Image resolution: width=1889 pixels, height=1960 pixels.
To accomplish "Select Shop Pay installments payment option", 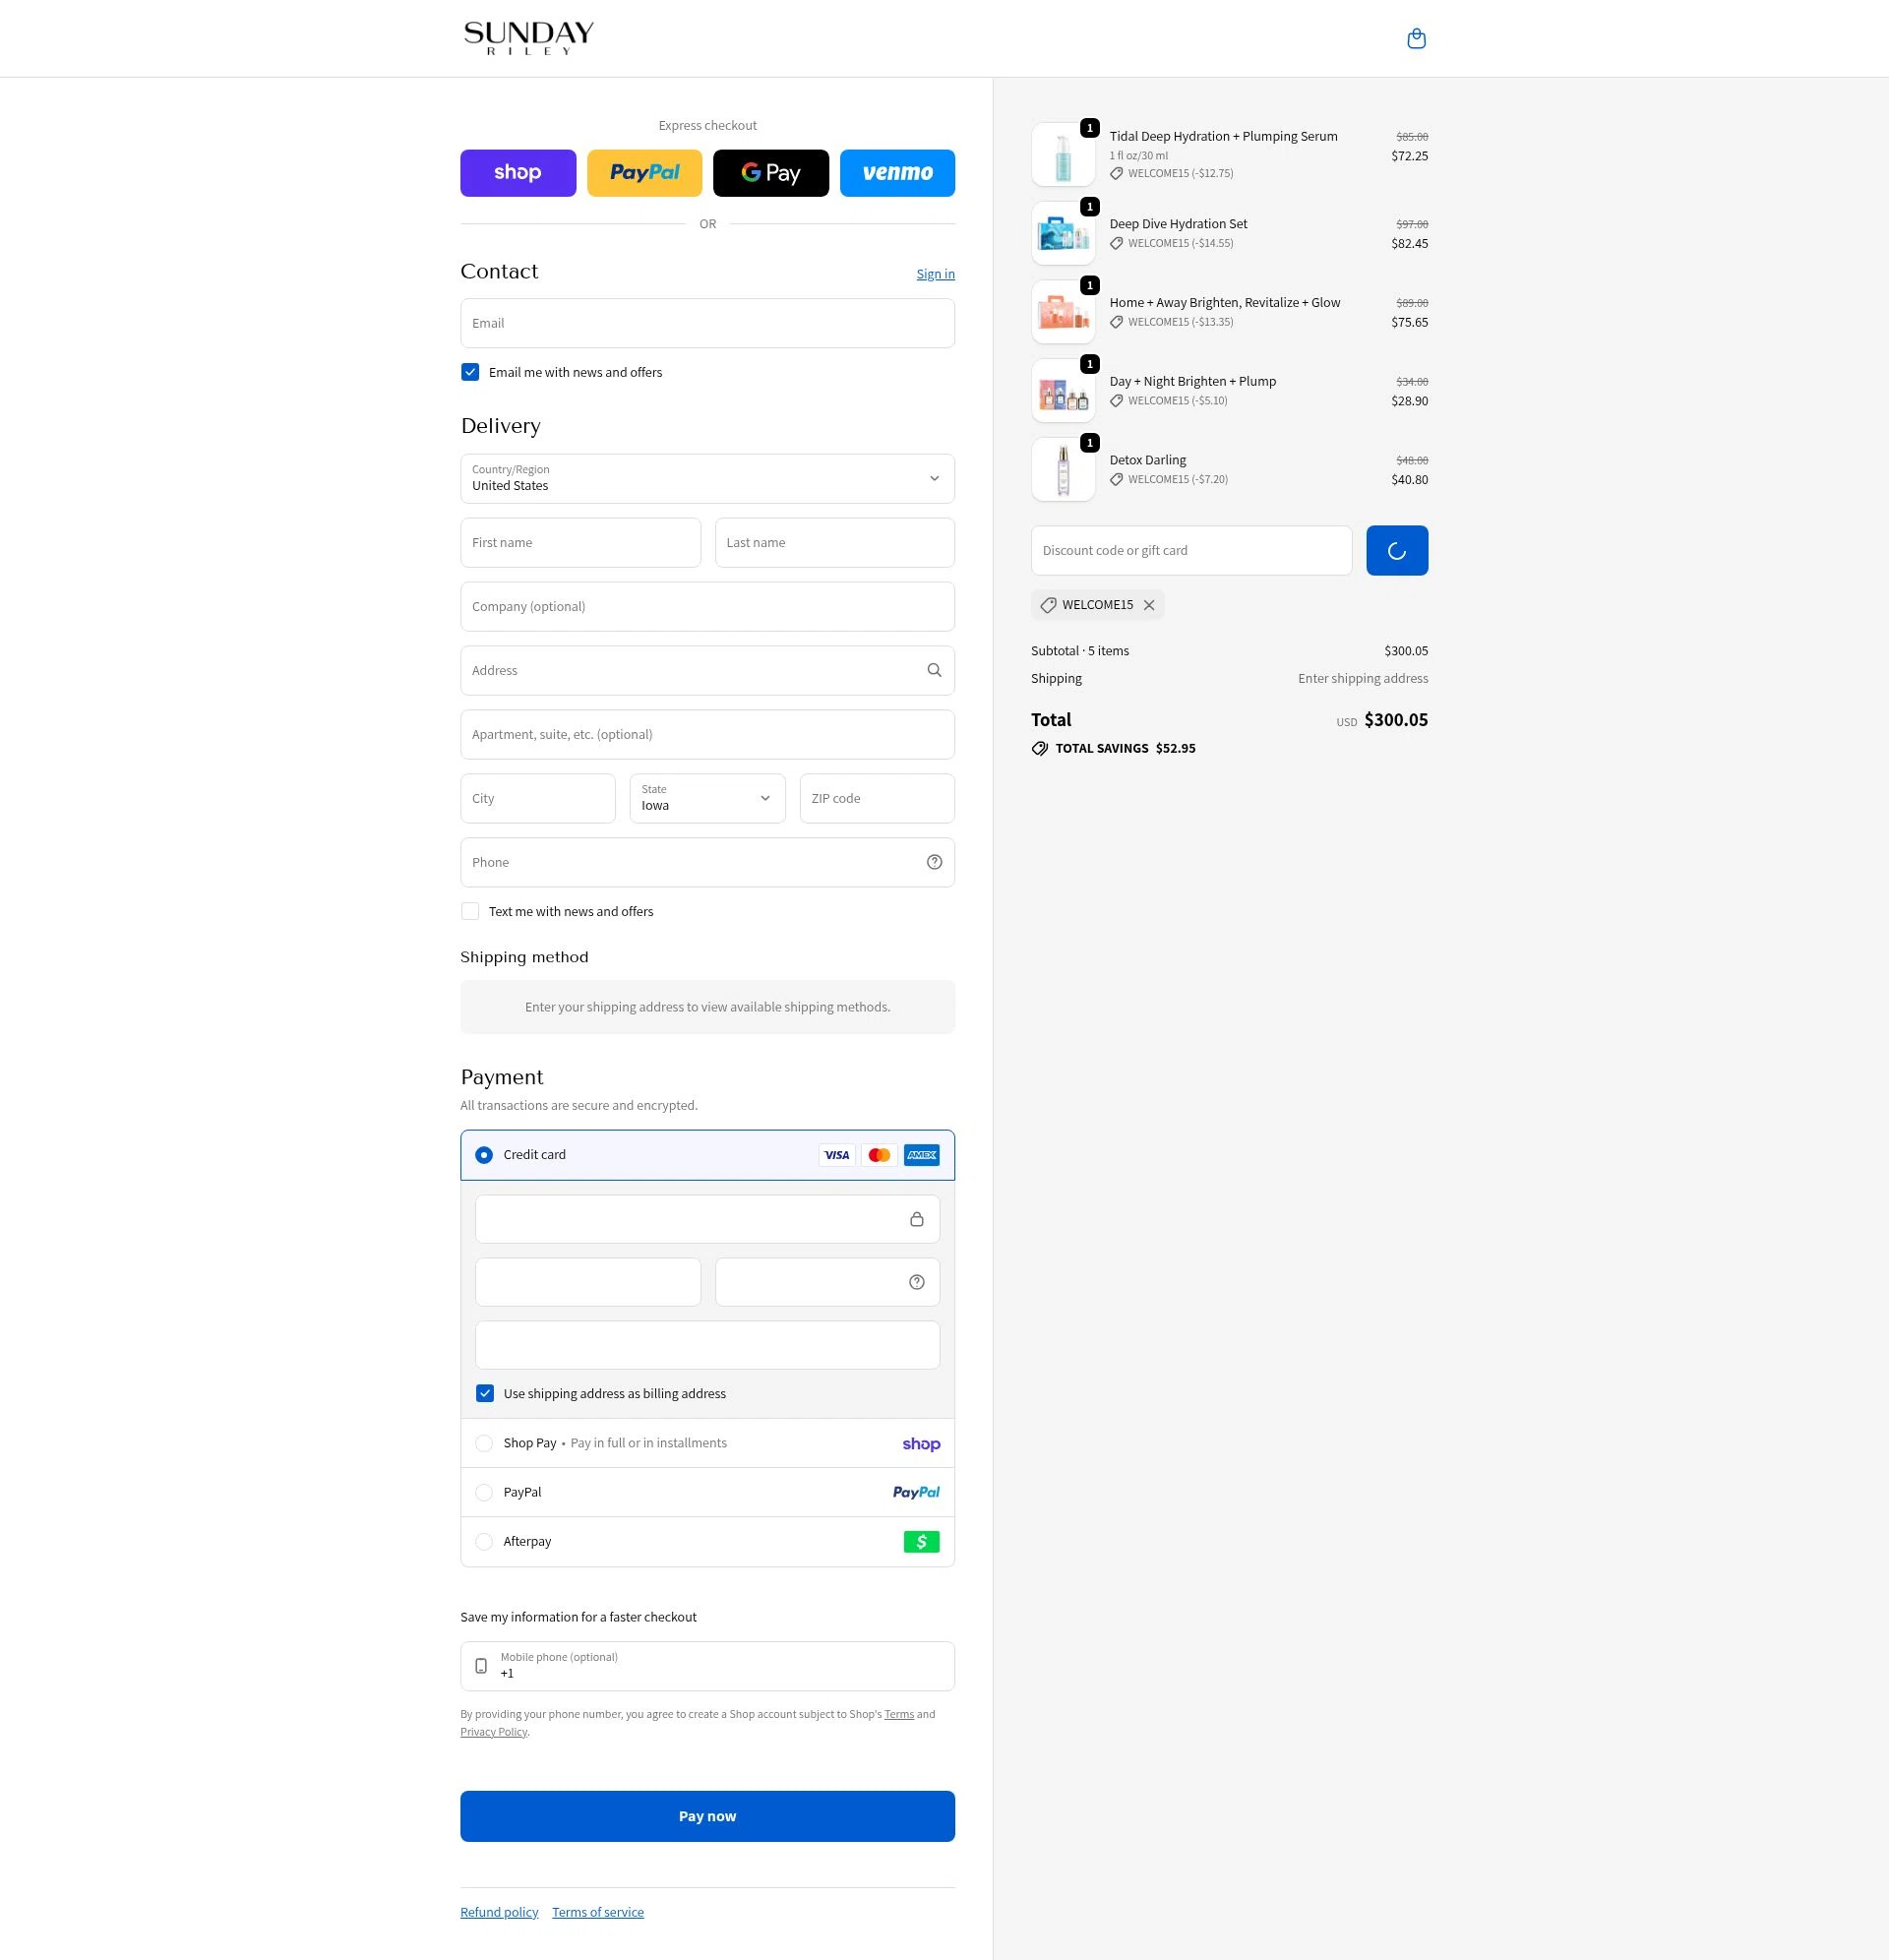I will (484, 1443).
